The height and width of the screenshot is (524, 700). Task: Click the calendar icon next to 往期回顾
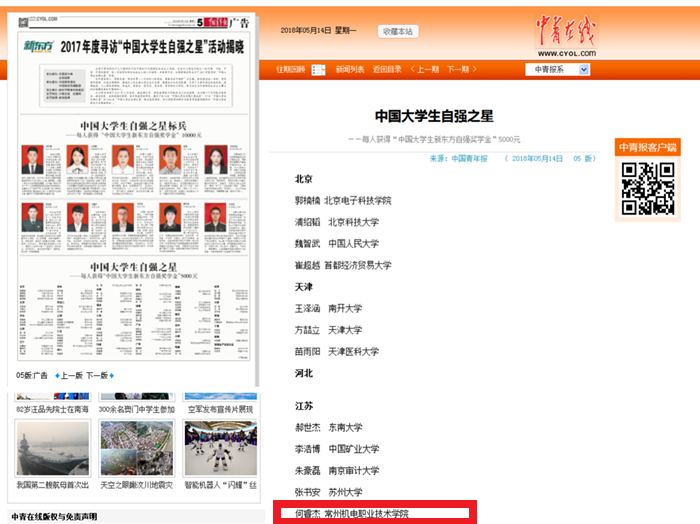(x=318, y=69)
